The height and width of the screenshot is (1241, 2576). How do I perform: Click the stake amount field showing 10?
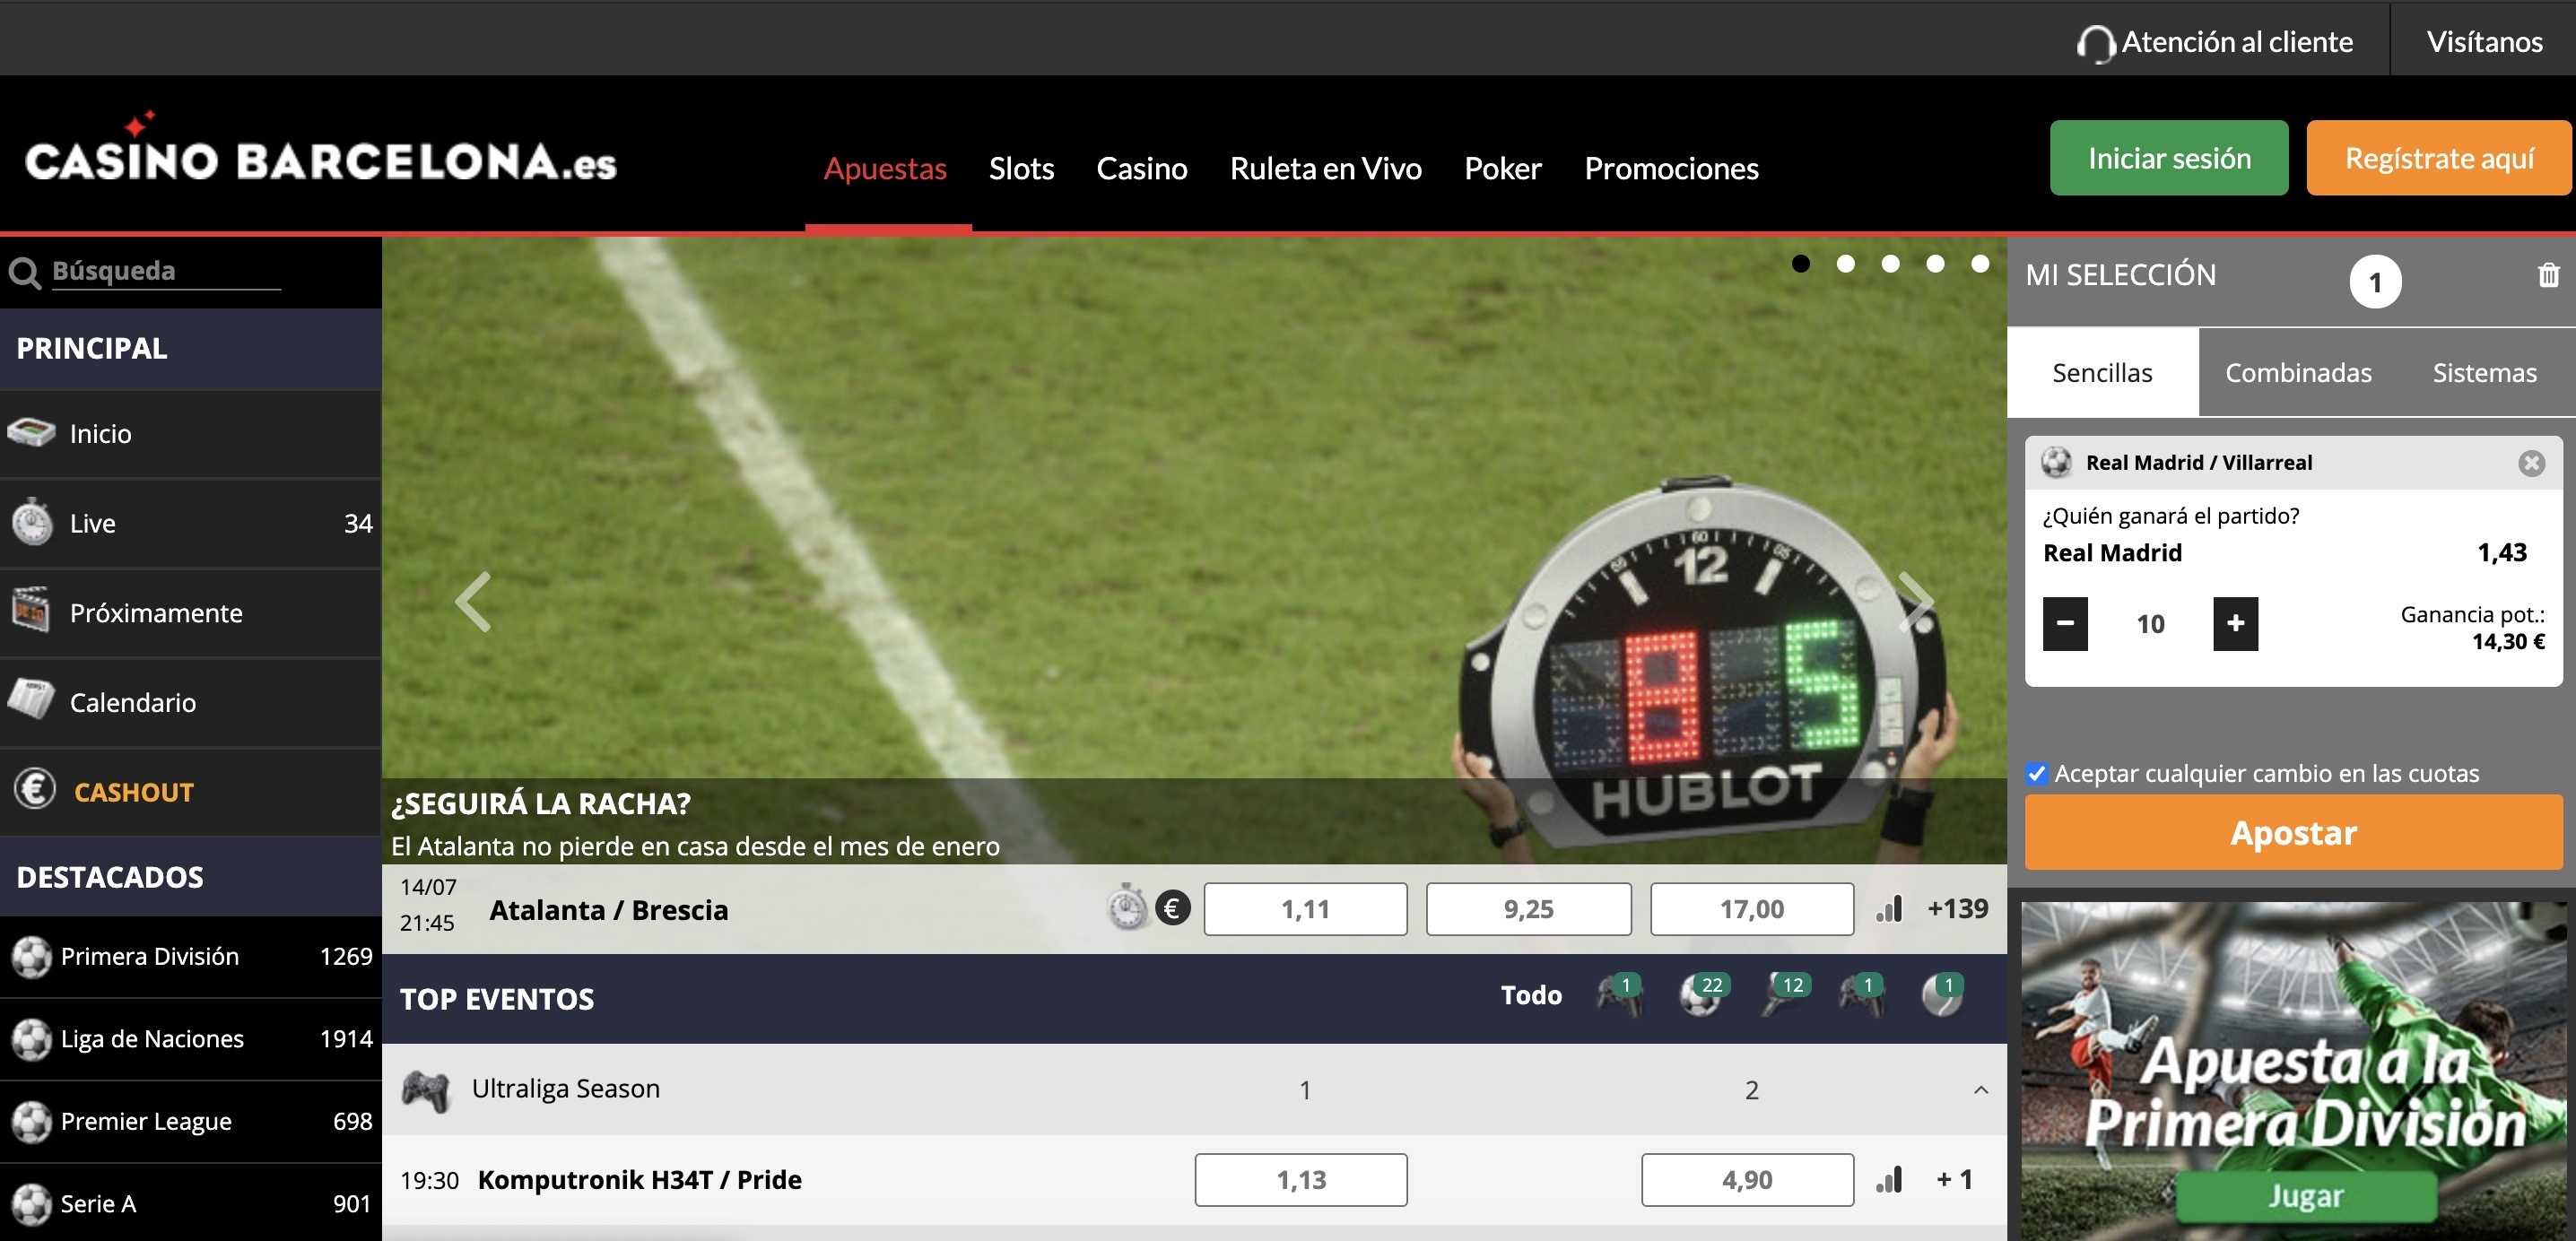click(2150, 623)
